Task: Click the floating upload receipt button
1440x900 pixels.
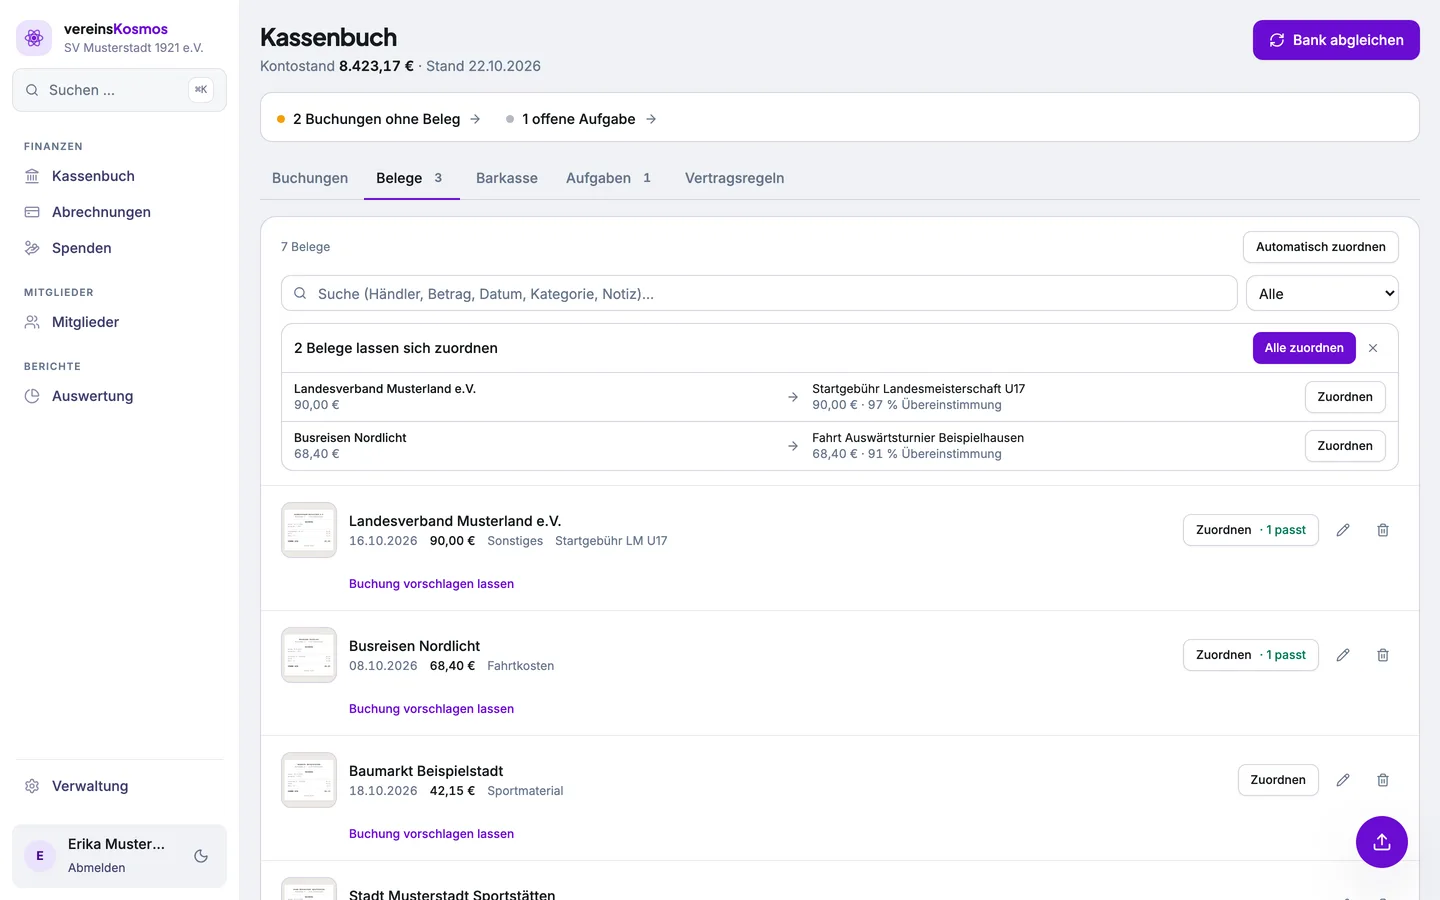Action: pos(1382,842)
